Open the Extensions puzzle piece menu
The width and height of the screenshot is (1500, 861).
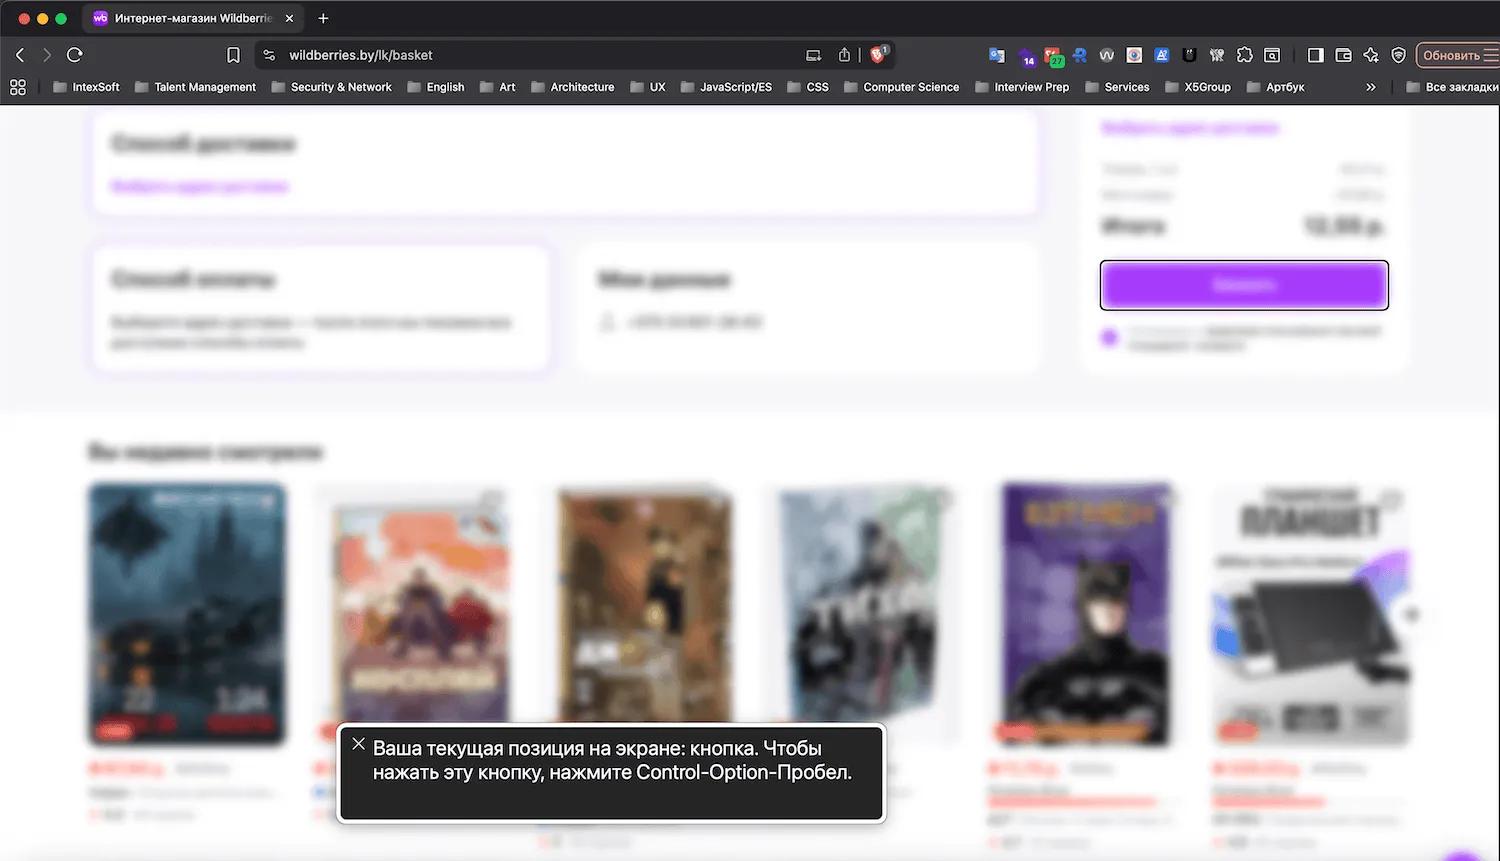point(1244,56)
